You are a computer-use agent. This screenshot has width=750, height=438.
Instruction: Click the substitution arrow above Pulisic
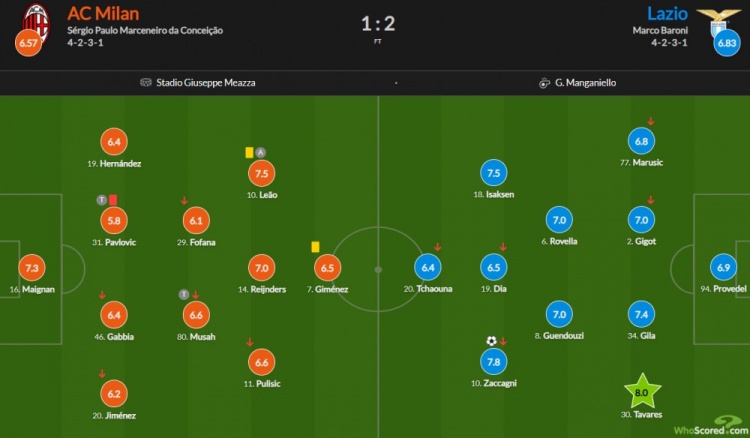click(249, 342)
